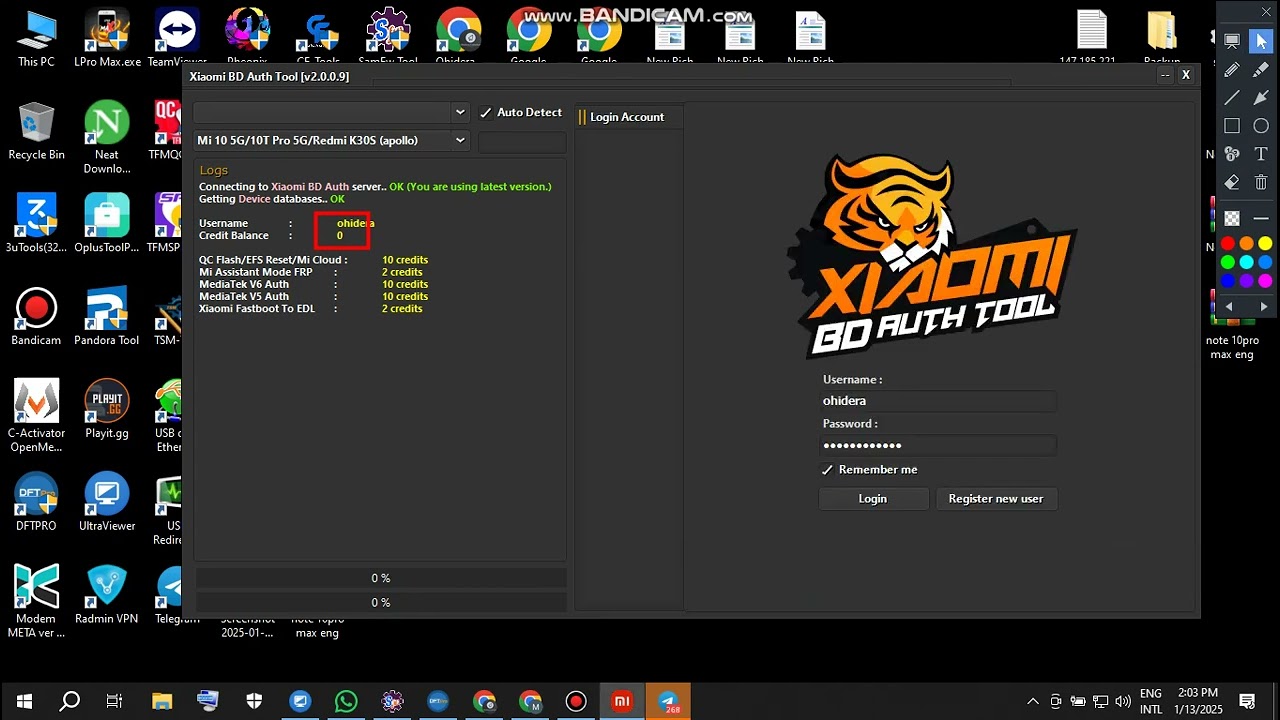This screenshot has width=1280, height=720.
Task: Click the Xiaomi Fastboot To EDL log line
Action: click(310, 309)
